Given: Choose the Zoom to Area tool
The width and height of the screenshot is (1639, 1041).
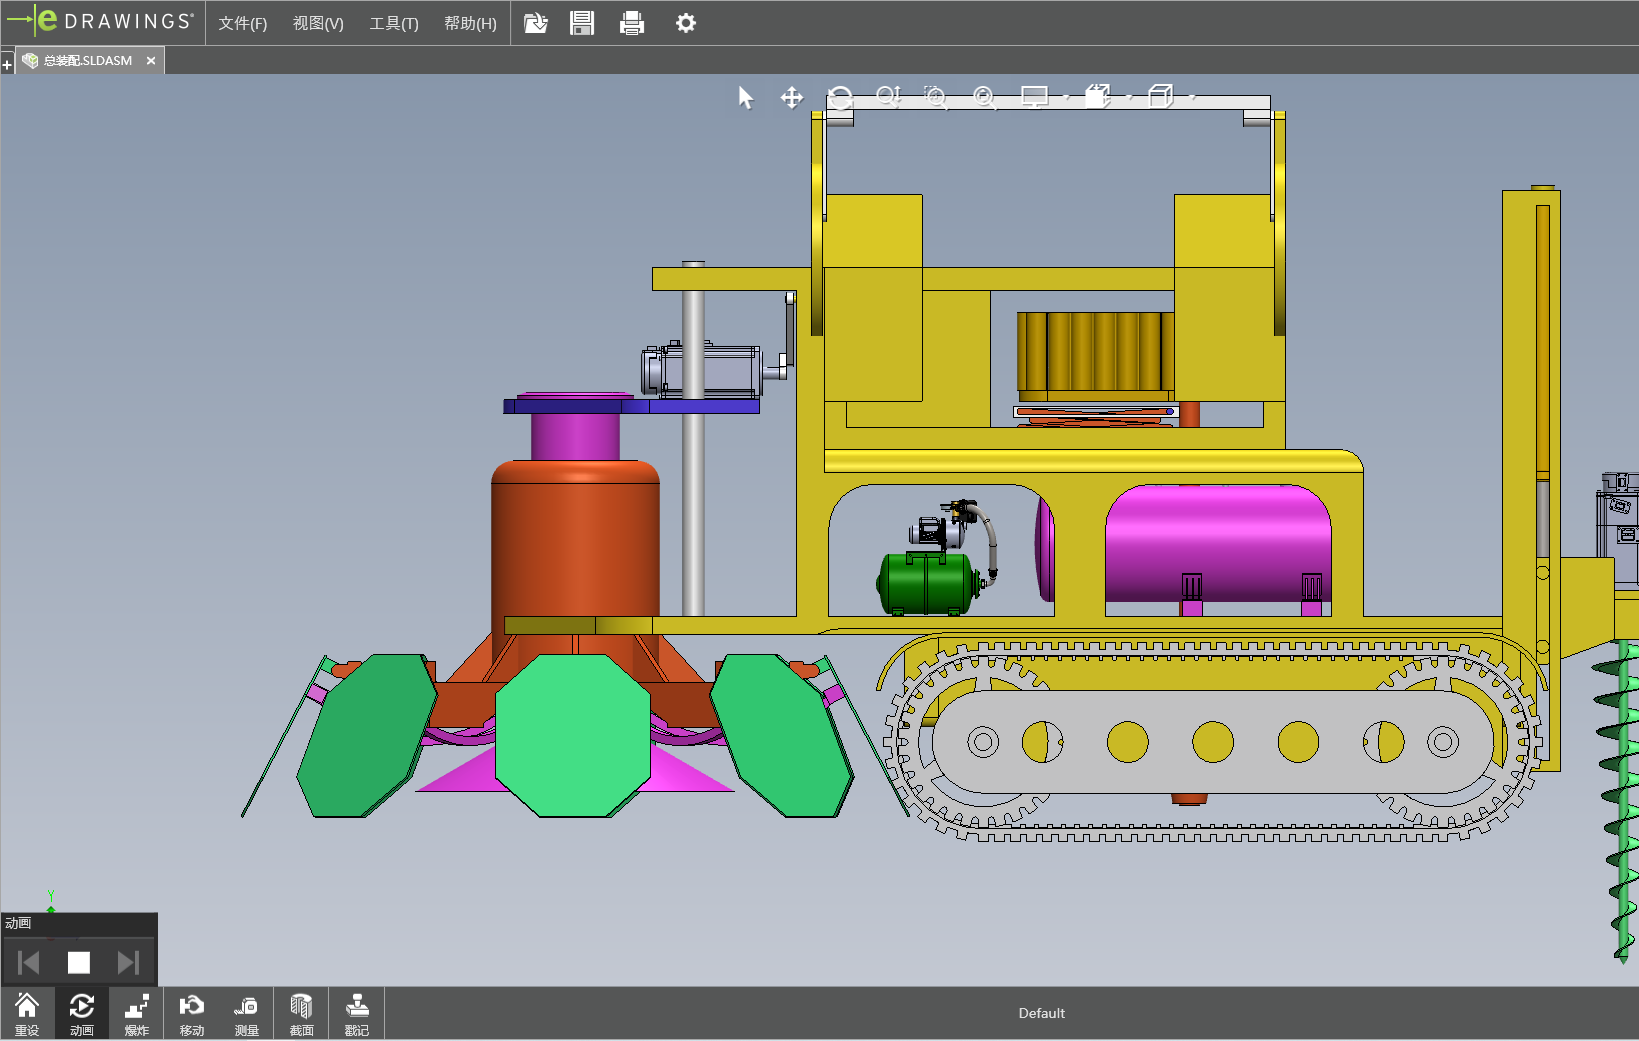Looking at the screenshot, I should (935, 97).
